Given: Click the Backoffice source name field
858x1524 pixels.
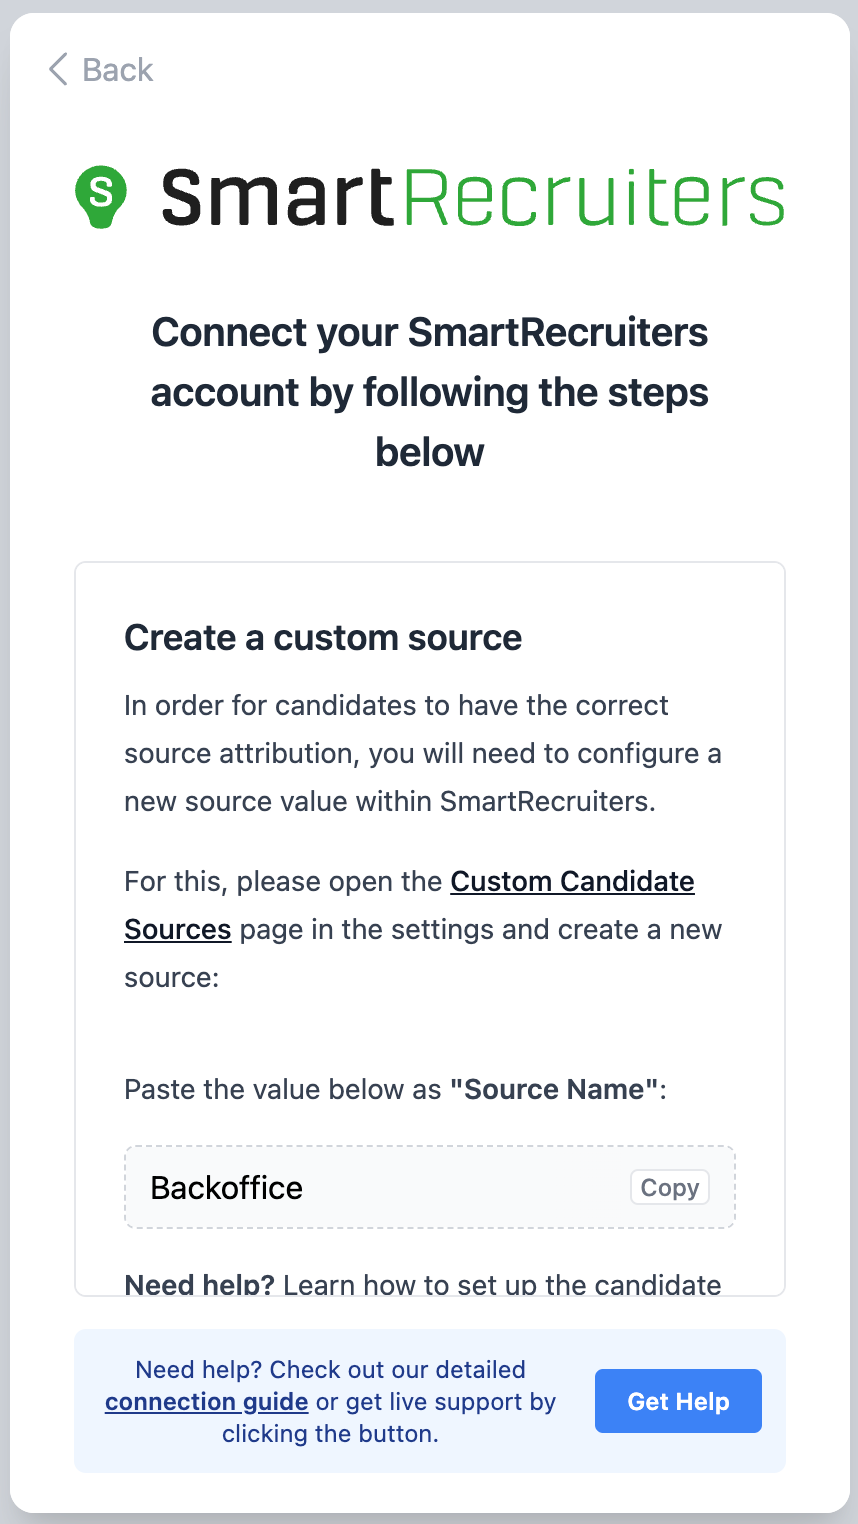Looking at the screenshot, I should (380, 1187).
